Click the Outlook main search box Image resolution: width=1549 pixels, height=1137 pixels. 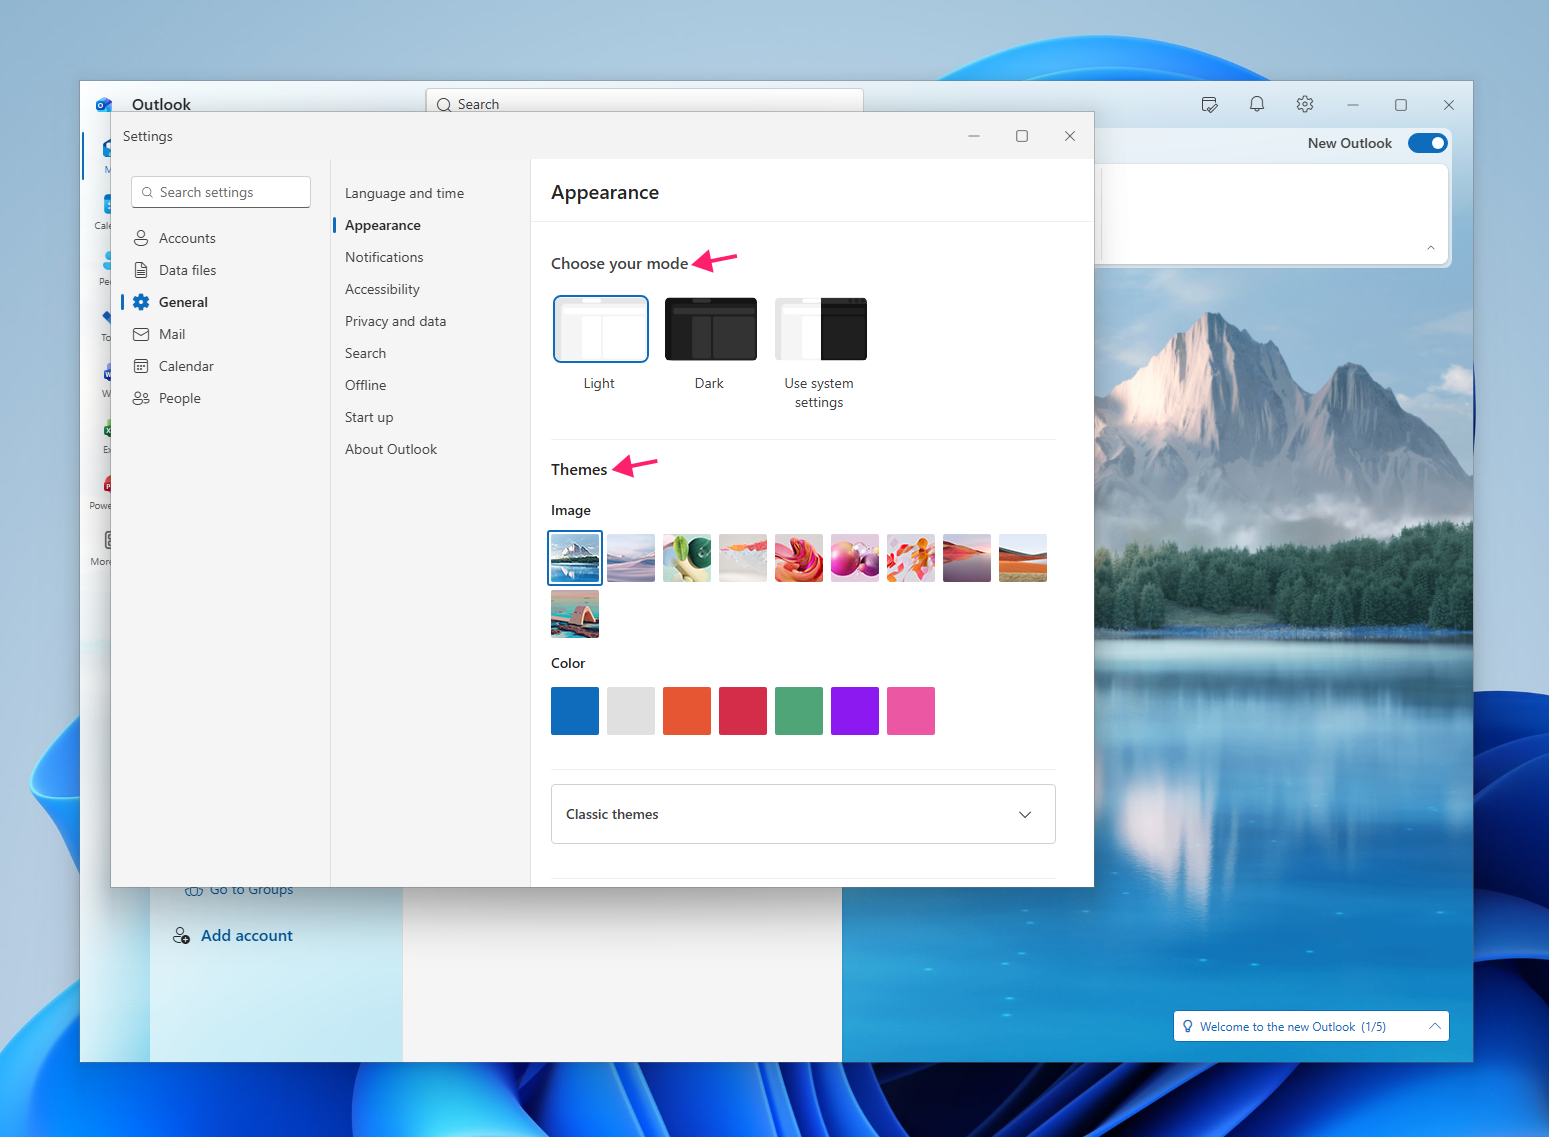(644, 101)
